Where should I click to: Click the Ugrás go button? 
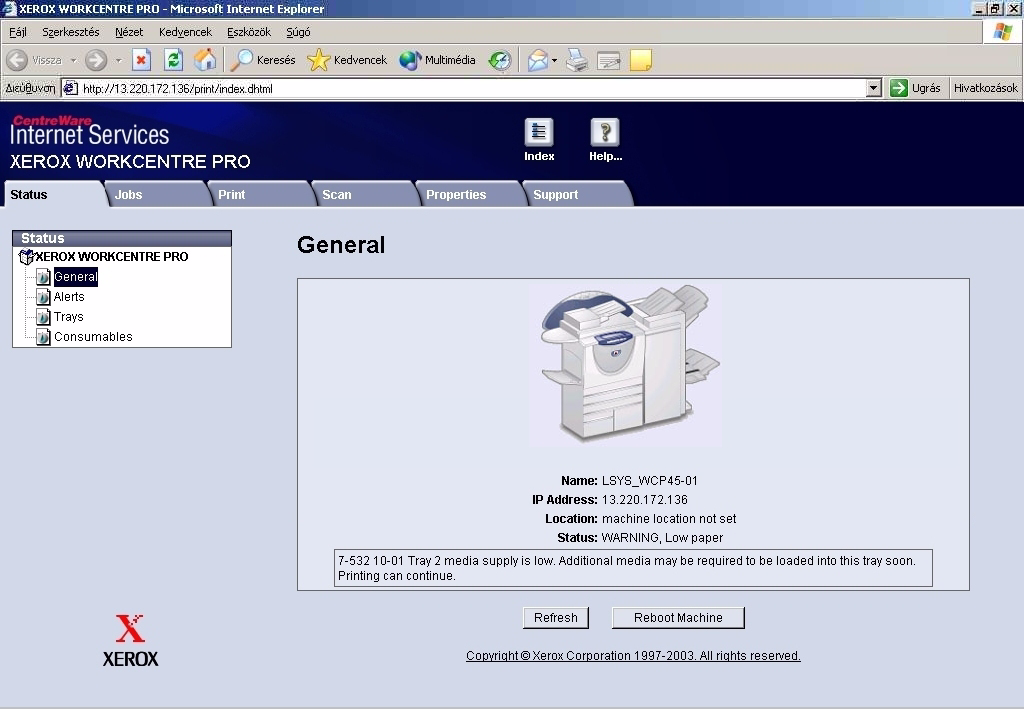point(915,88)
